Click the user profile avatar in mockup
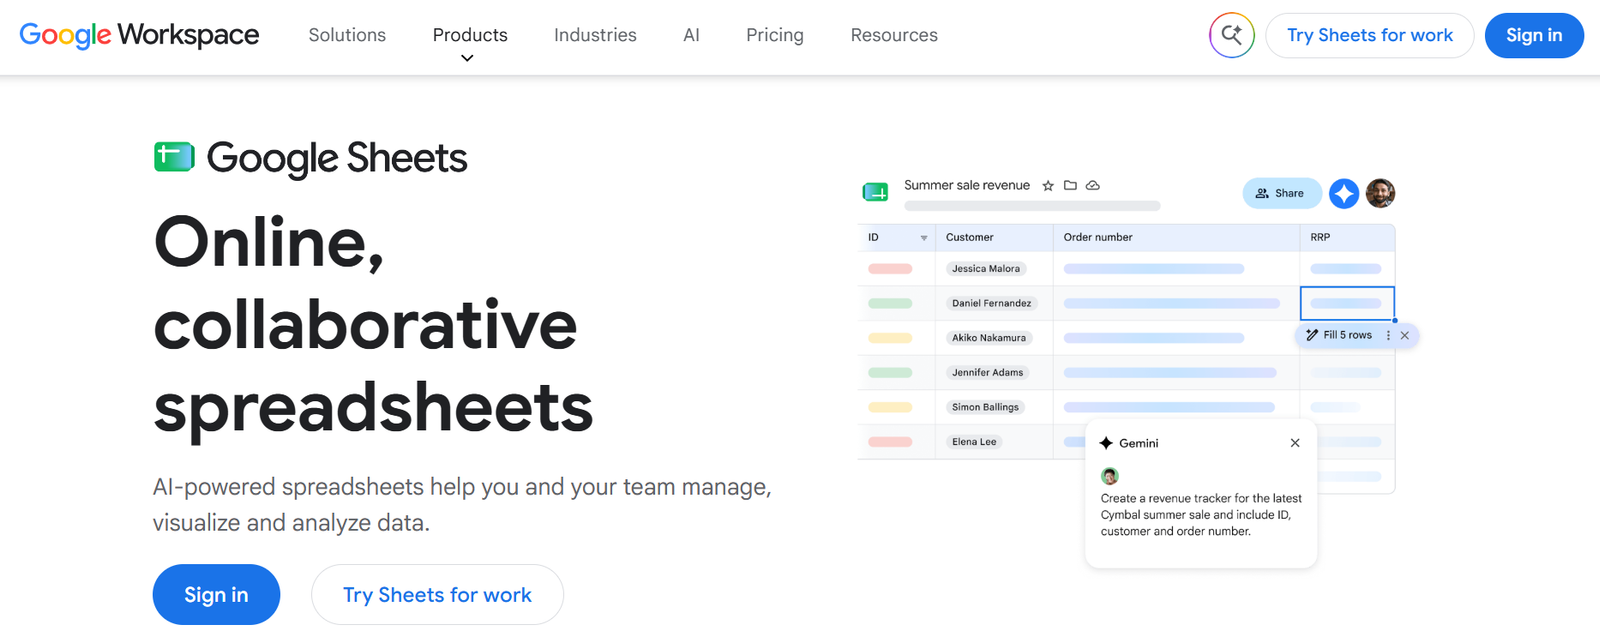 pos(1380,193)
